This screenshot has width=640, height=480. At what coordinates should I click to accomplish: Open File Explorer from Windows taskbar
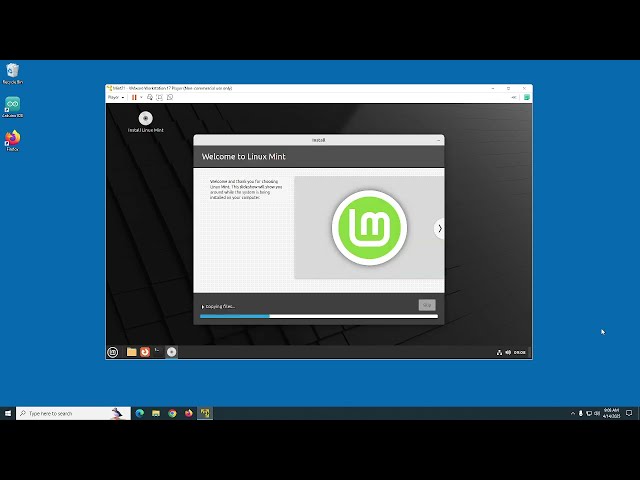[156, 413]
